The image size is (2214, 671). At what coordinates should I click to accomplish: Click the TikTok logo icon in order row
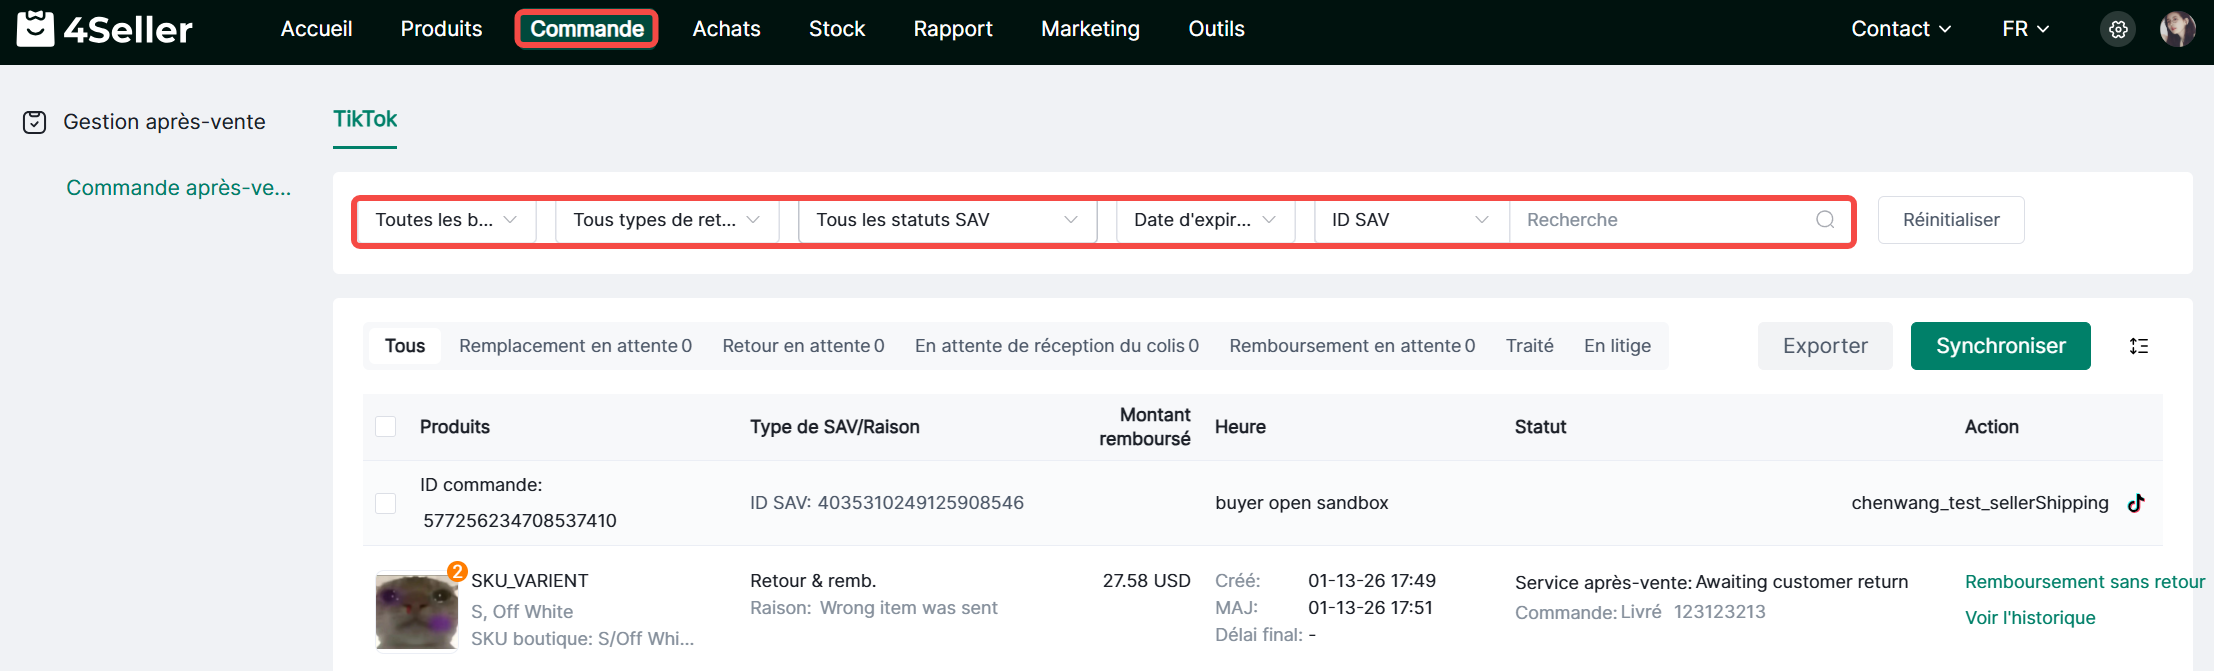tap(2136, 503)
